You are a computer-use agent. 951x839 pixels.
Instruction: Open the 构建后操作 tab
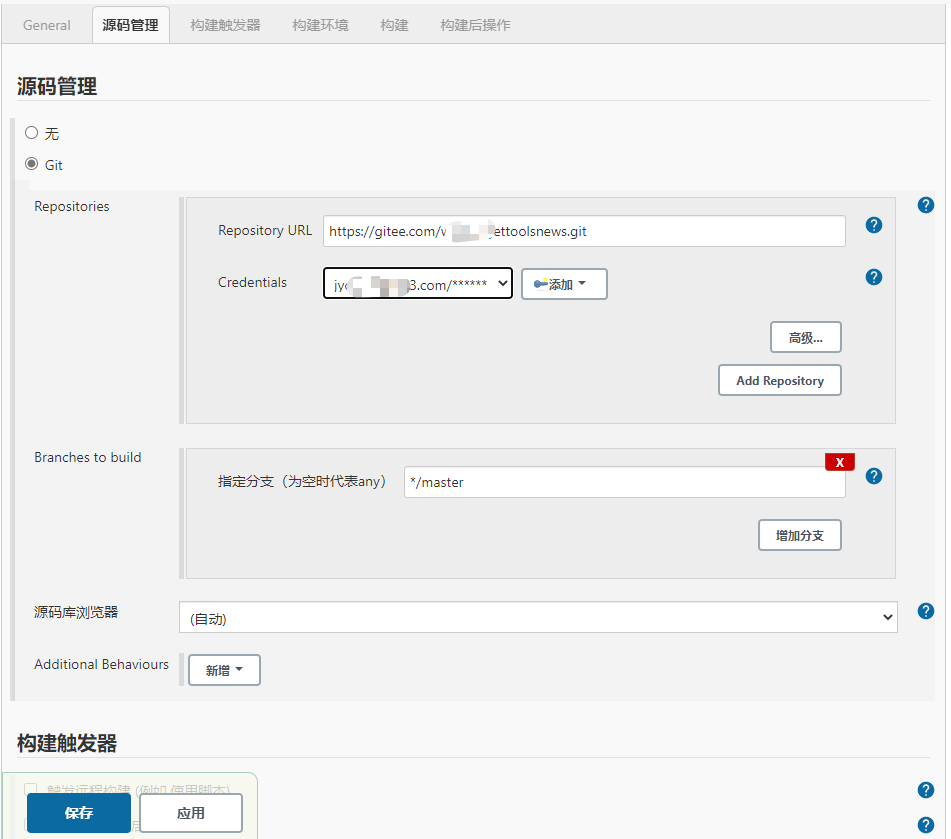pos(475,25)
